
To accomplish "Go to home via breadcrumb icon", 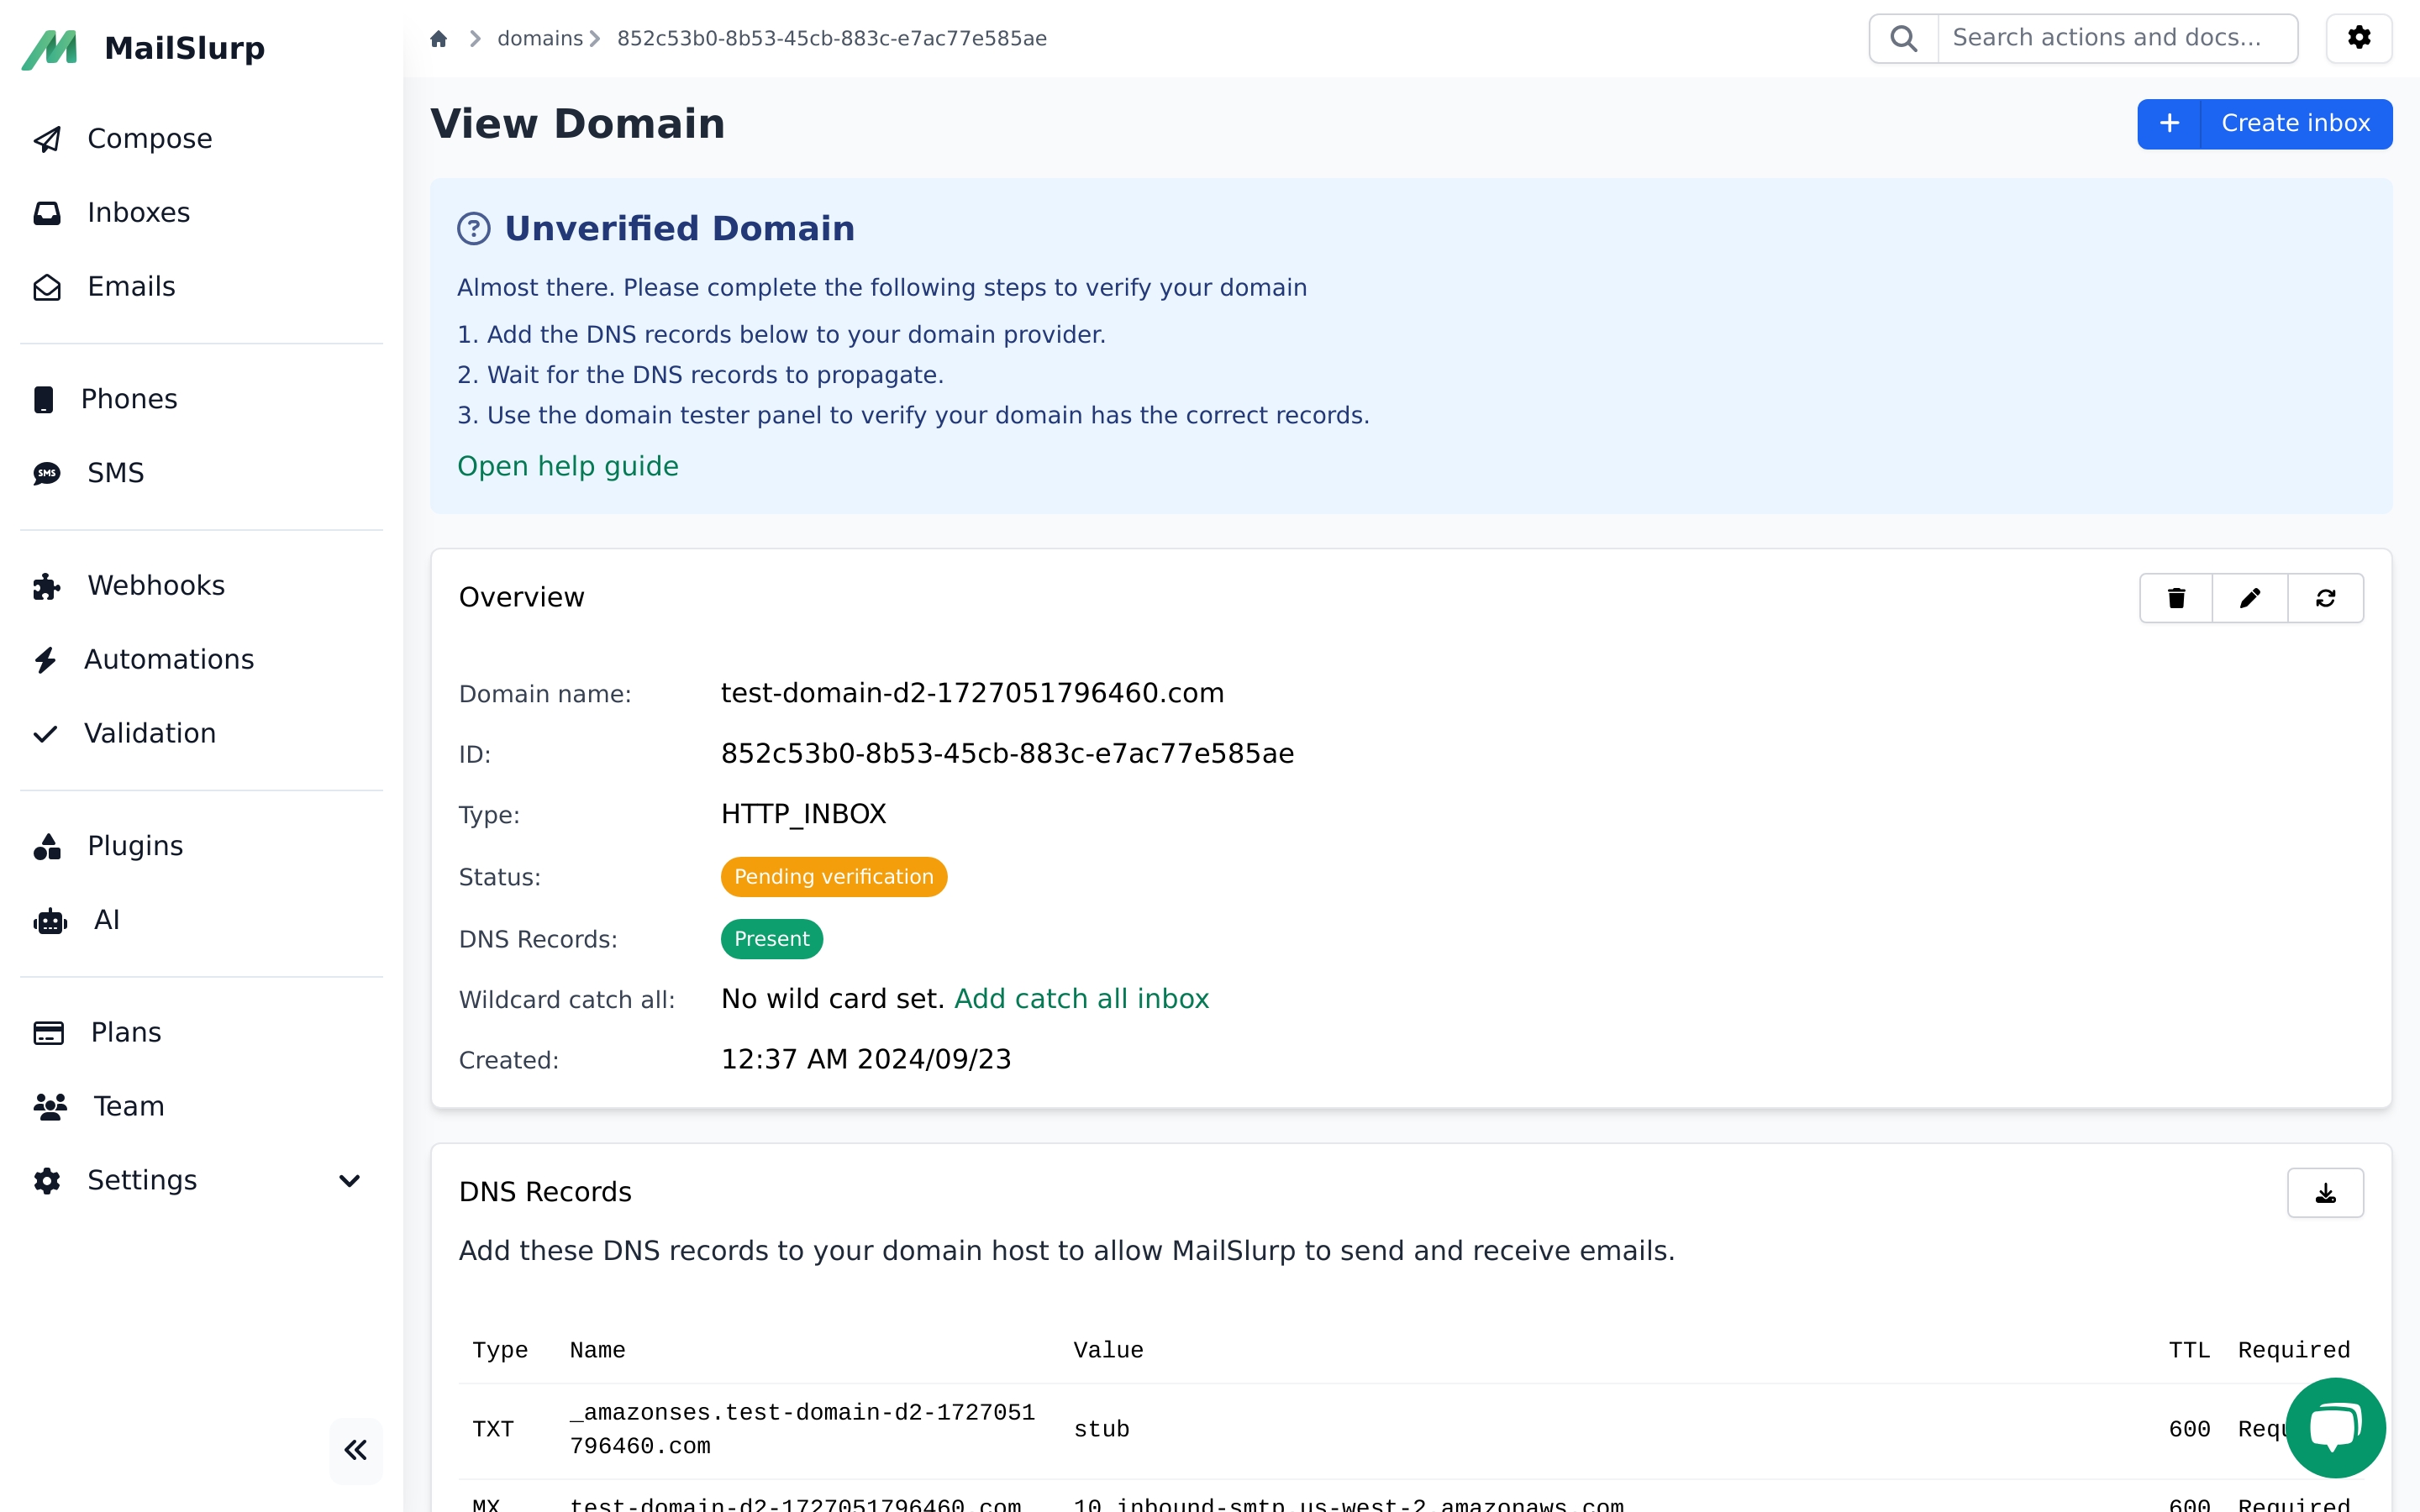I will pos(438,39).
